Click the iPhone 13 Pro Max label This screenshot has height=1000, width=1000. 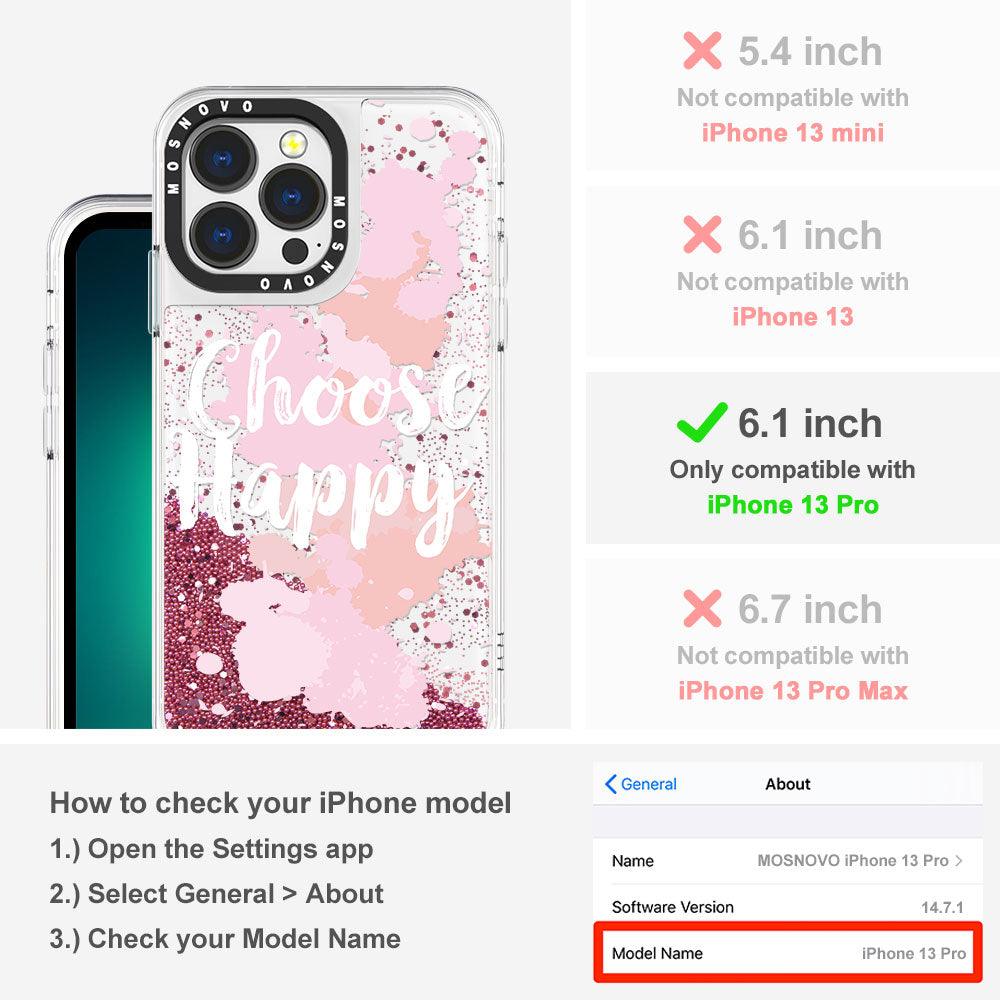point(793,691)
